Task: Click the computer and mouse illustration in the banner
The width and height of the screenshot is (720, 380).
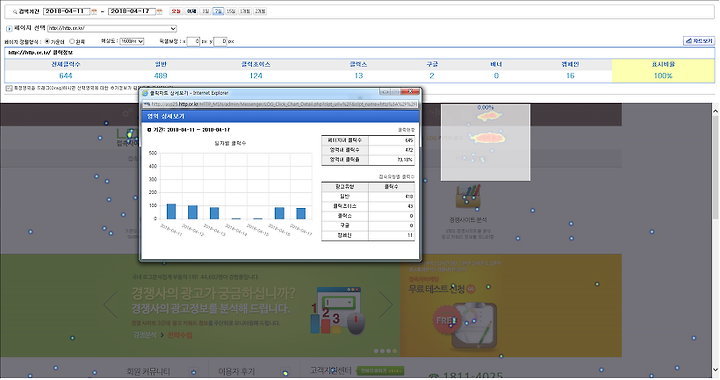Action: (x=338, y=311)
